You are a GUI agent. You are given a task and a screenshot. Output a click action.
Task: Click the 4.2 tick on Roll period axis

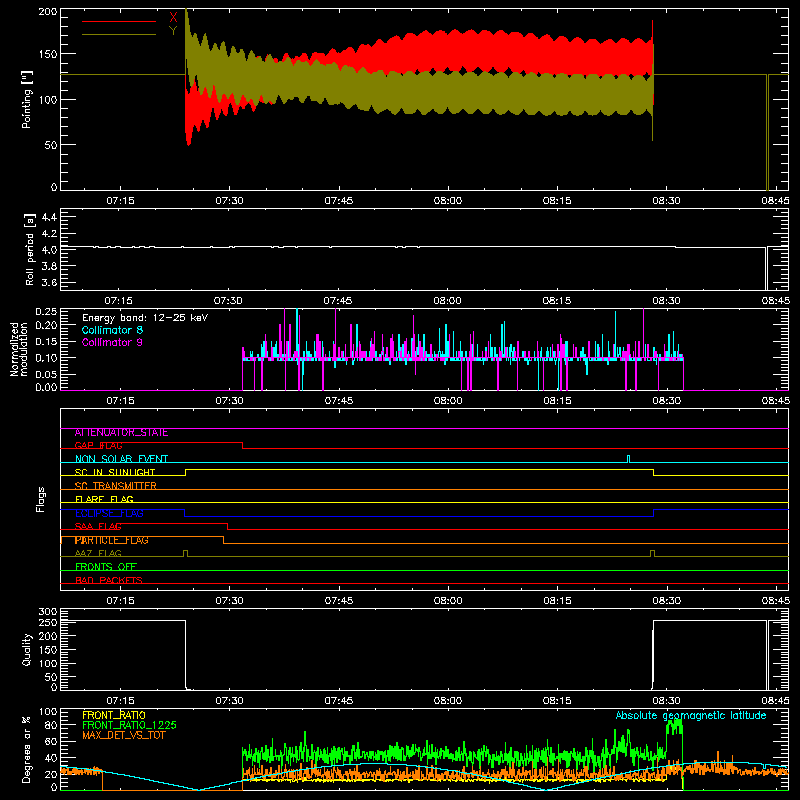tap(49, 234)
